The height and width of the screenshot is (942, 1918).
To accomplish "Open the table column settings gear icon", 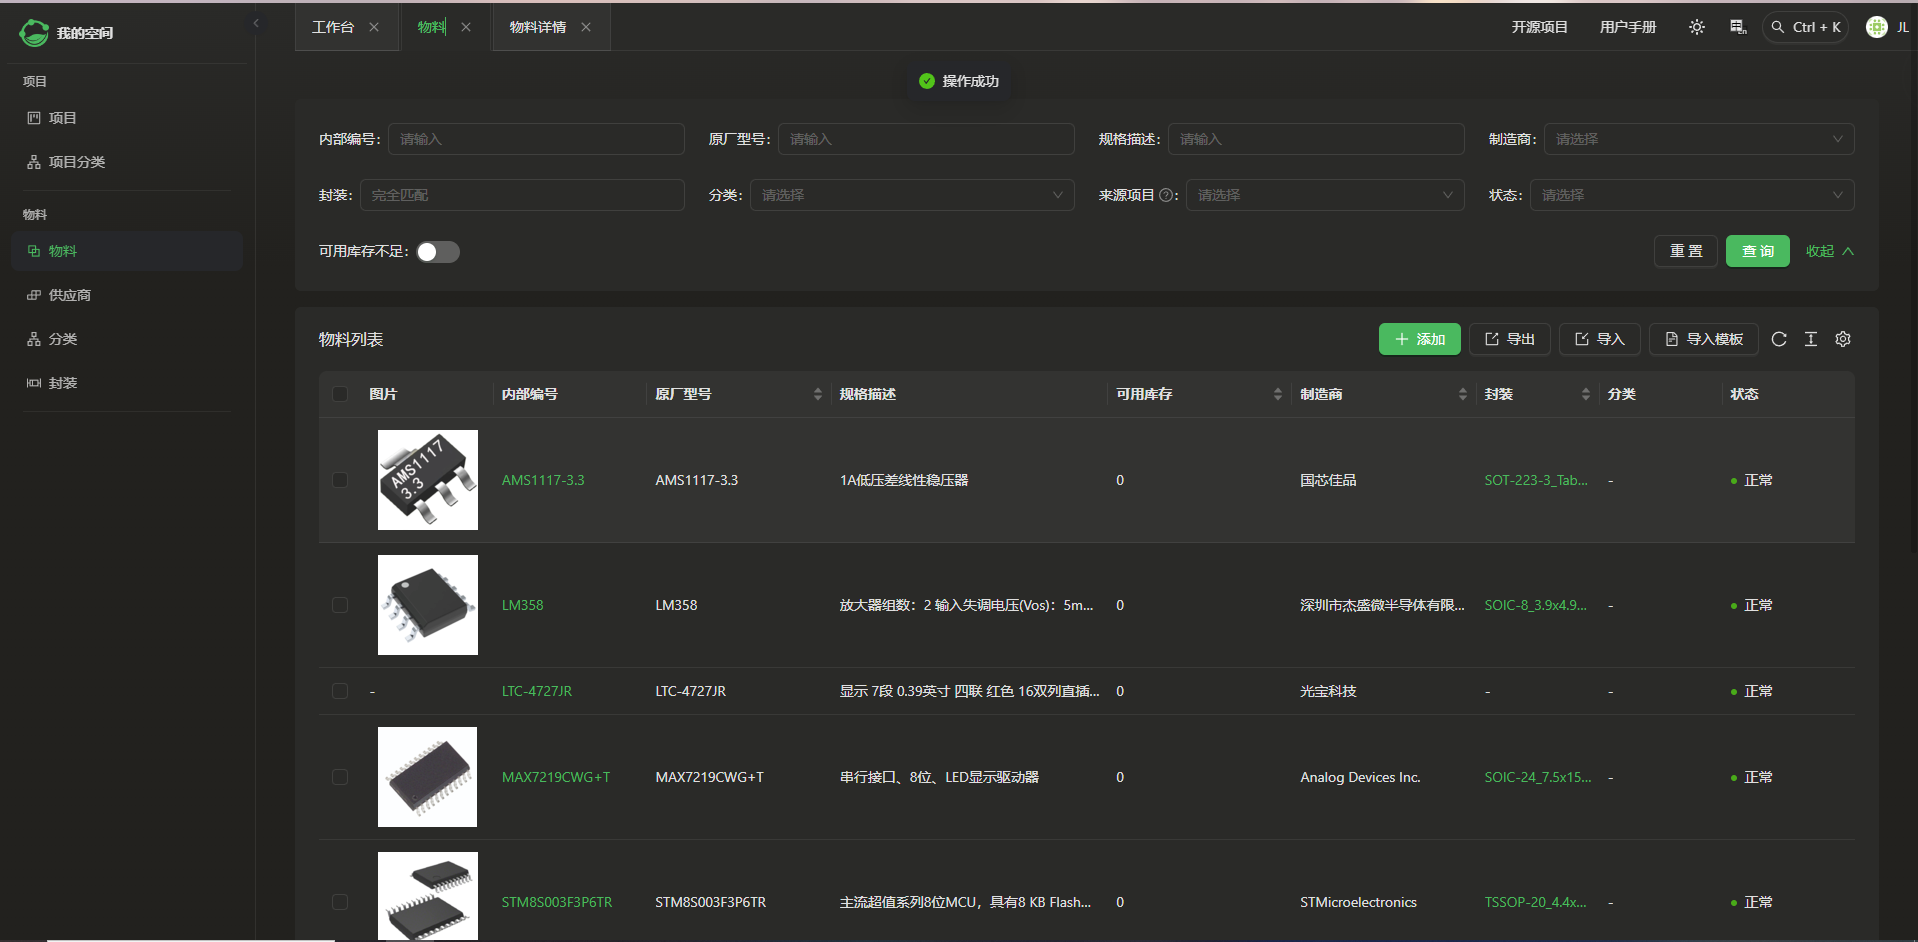I will (x=1842, y=339).
